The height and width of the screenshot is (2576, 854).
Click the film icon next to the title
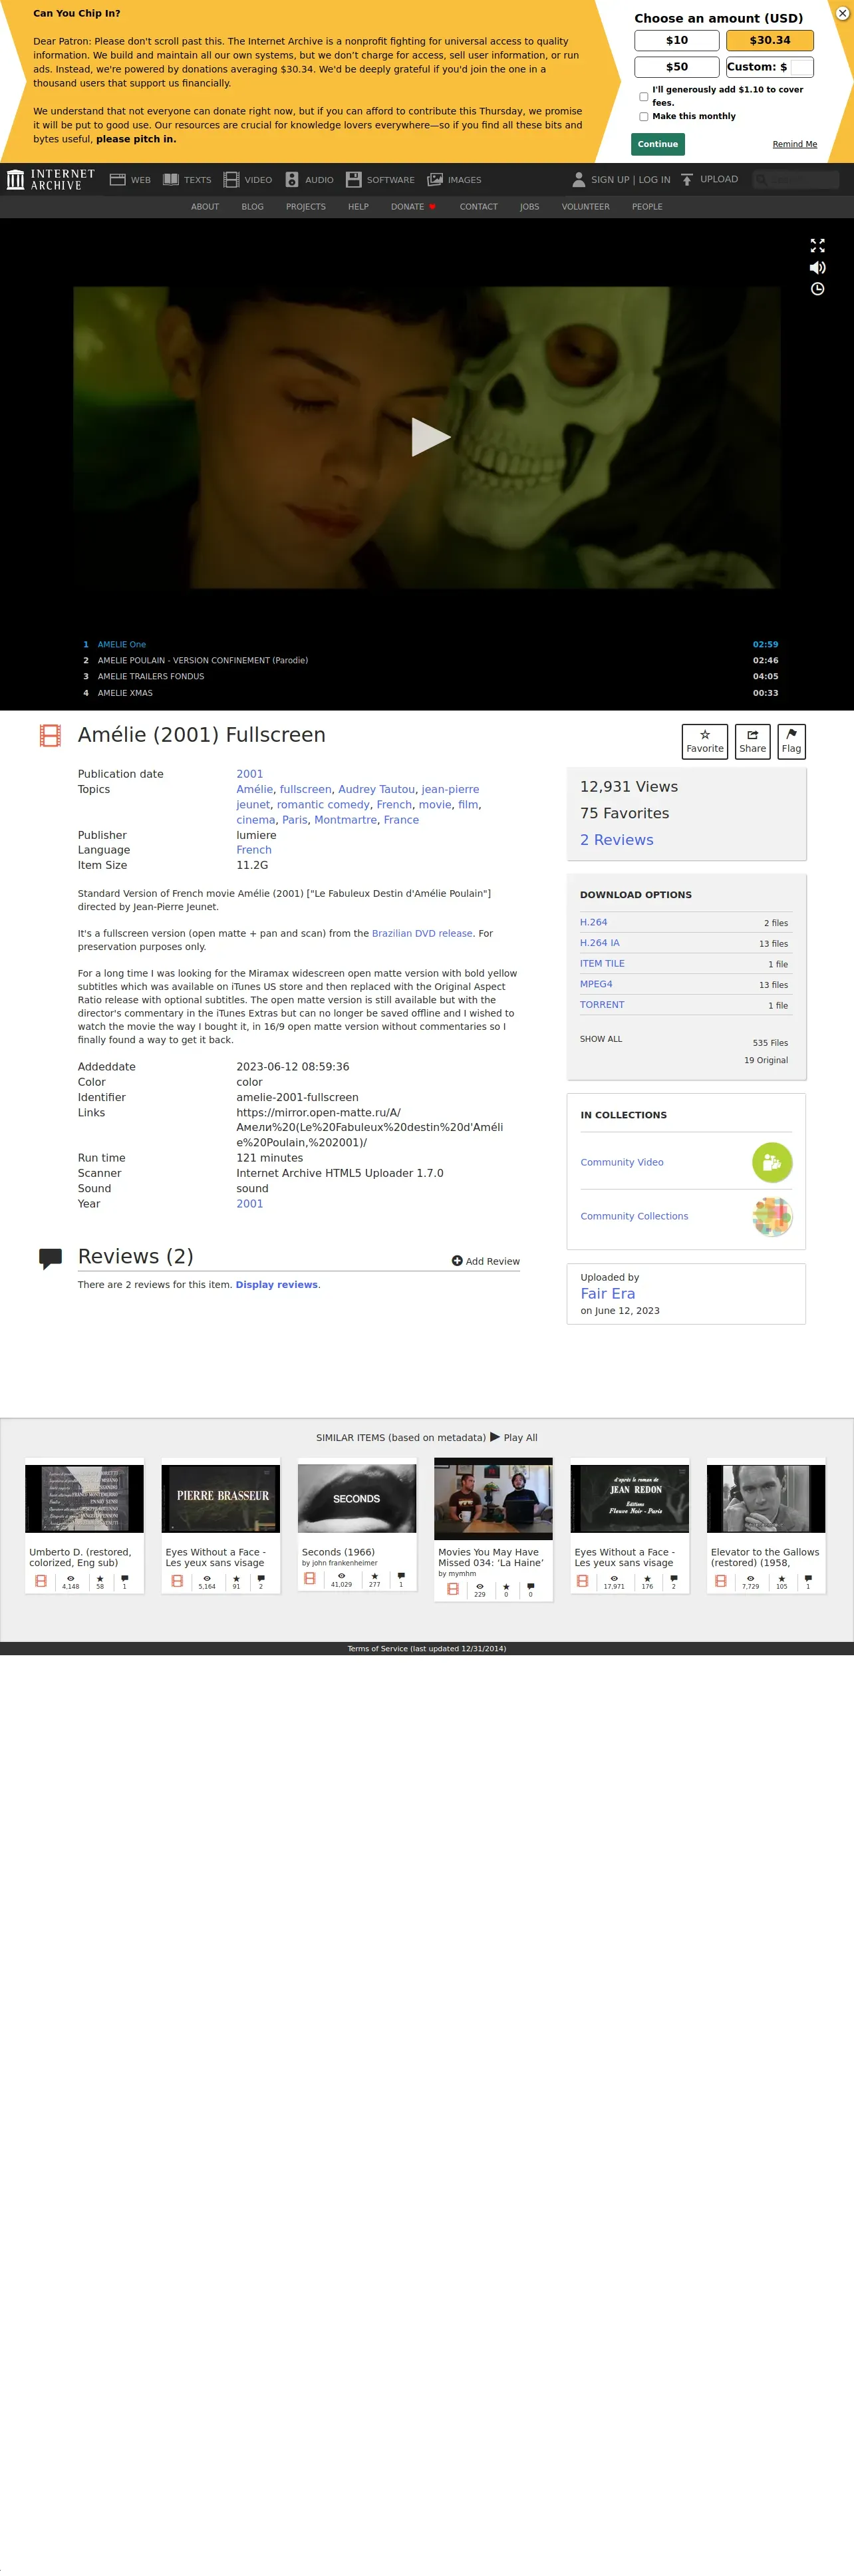point(50,736)
